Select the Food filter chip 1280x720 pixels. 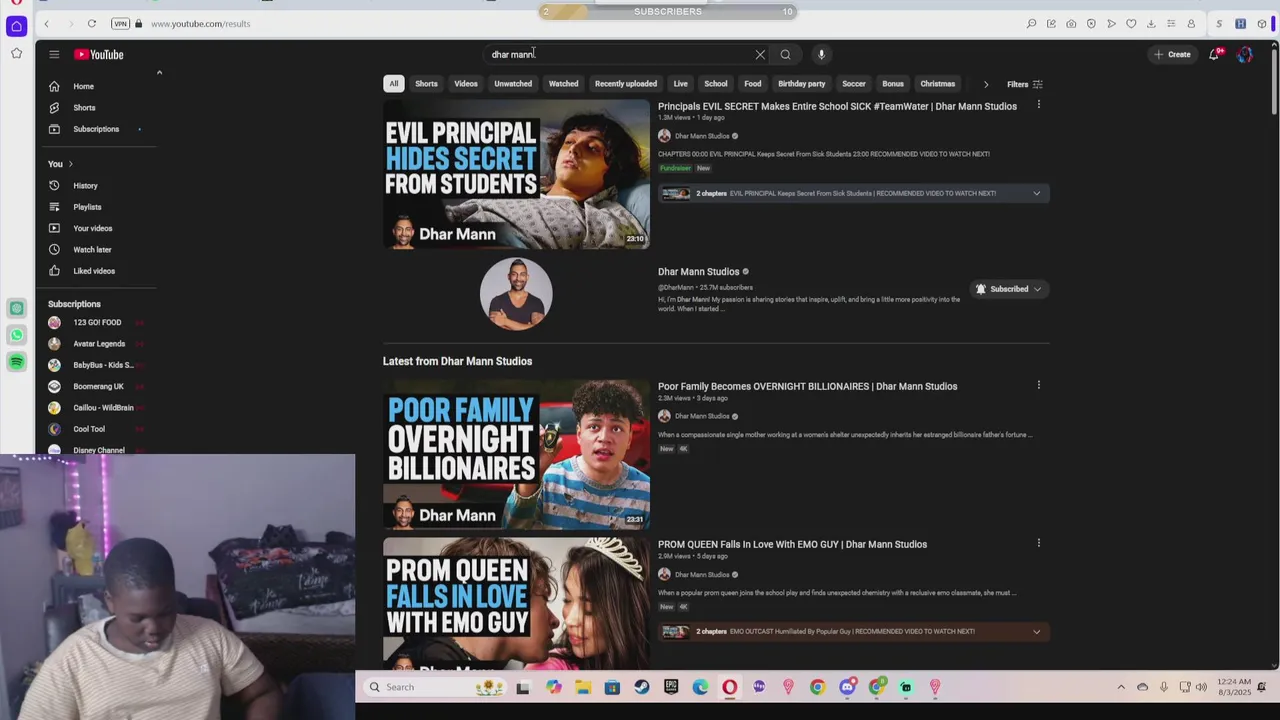pos(753,84)
